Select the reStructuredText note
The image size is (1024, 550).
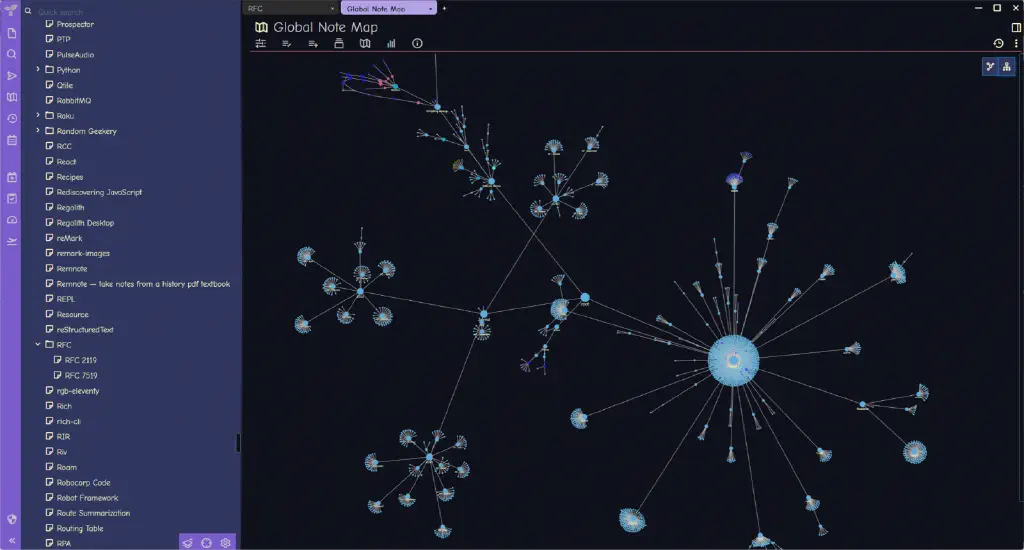(85, 330)
